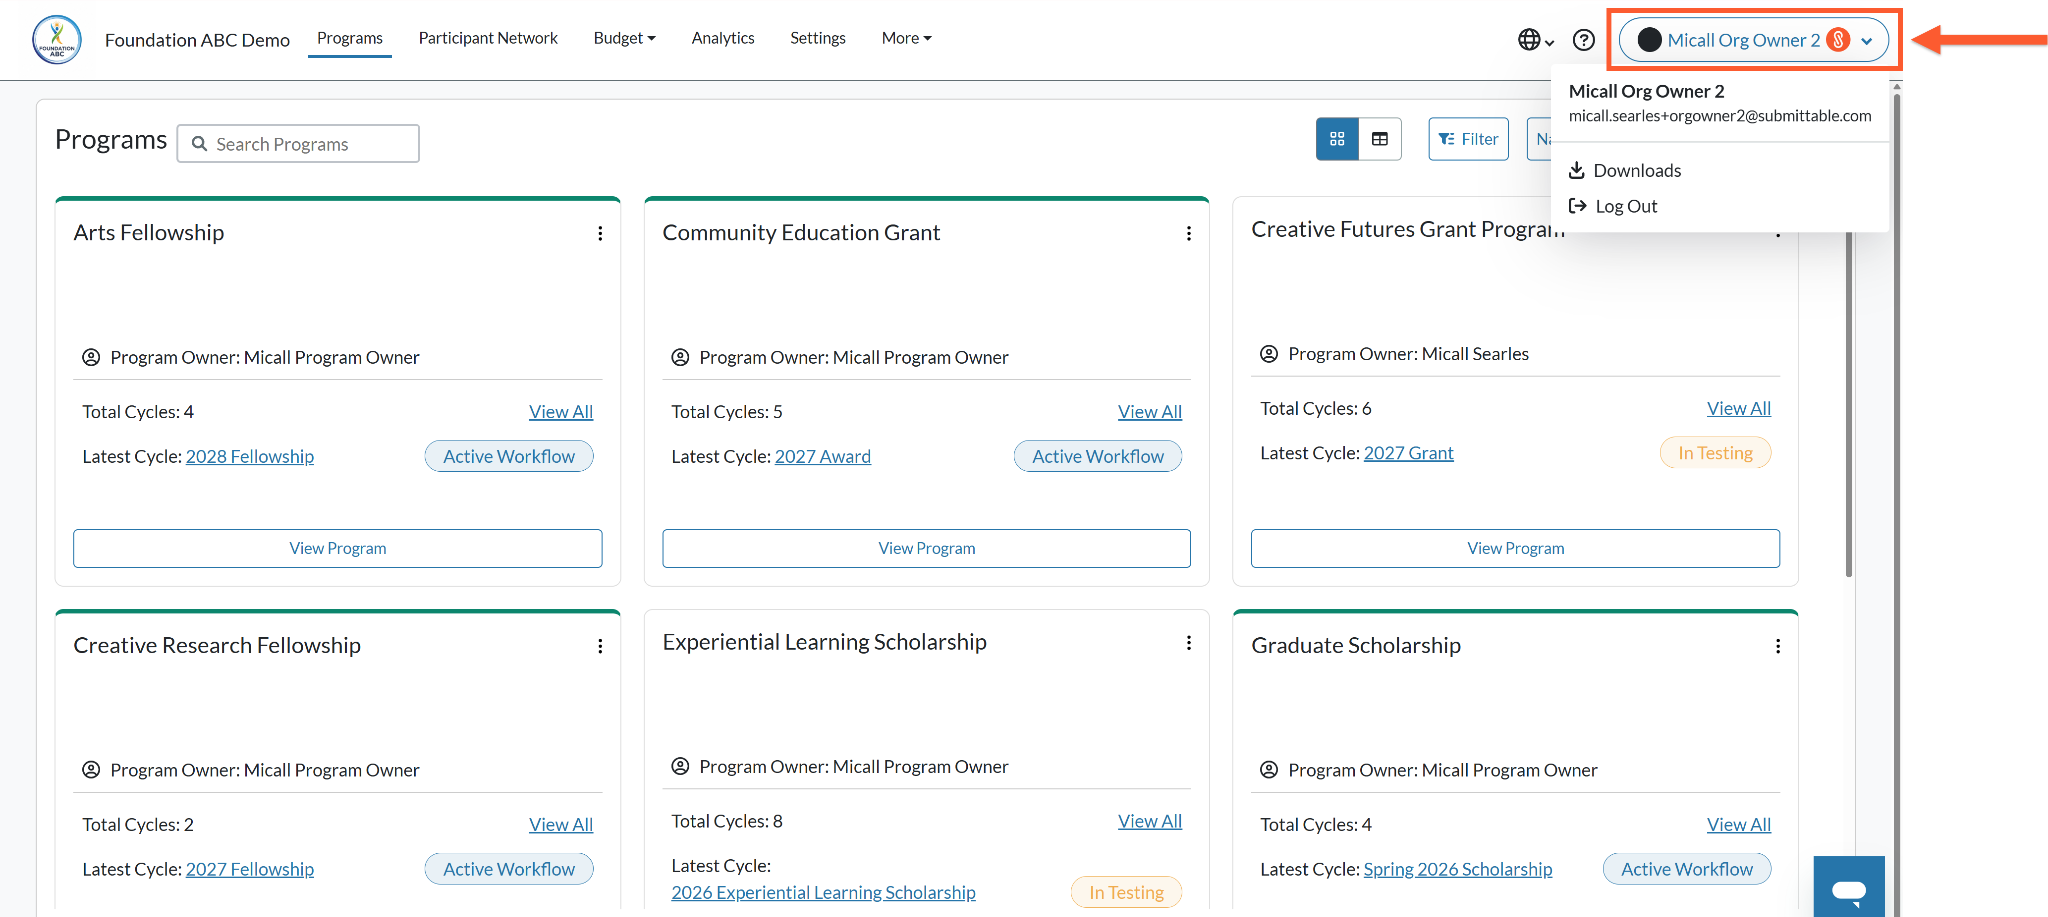The width and height of the screenshot is (2048, 917).
Task: Open Experiential Learning Scholarship options menu
Action: point(1189,643)
